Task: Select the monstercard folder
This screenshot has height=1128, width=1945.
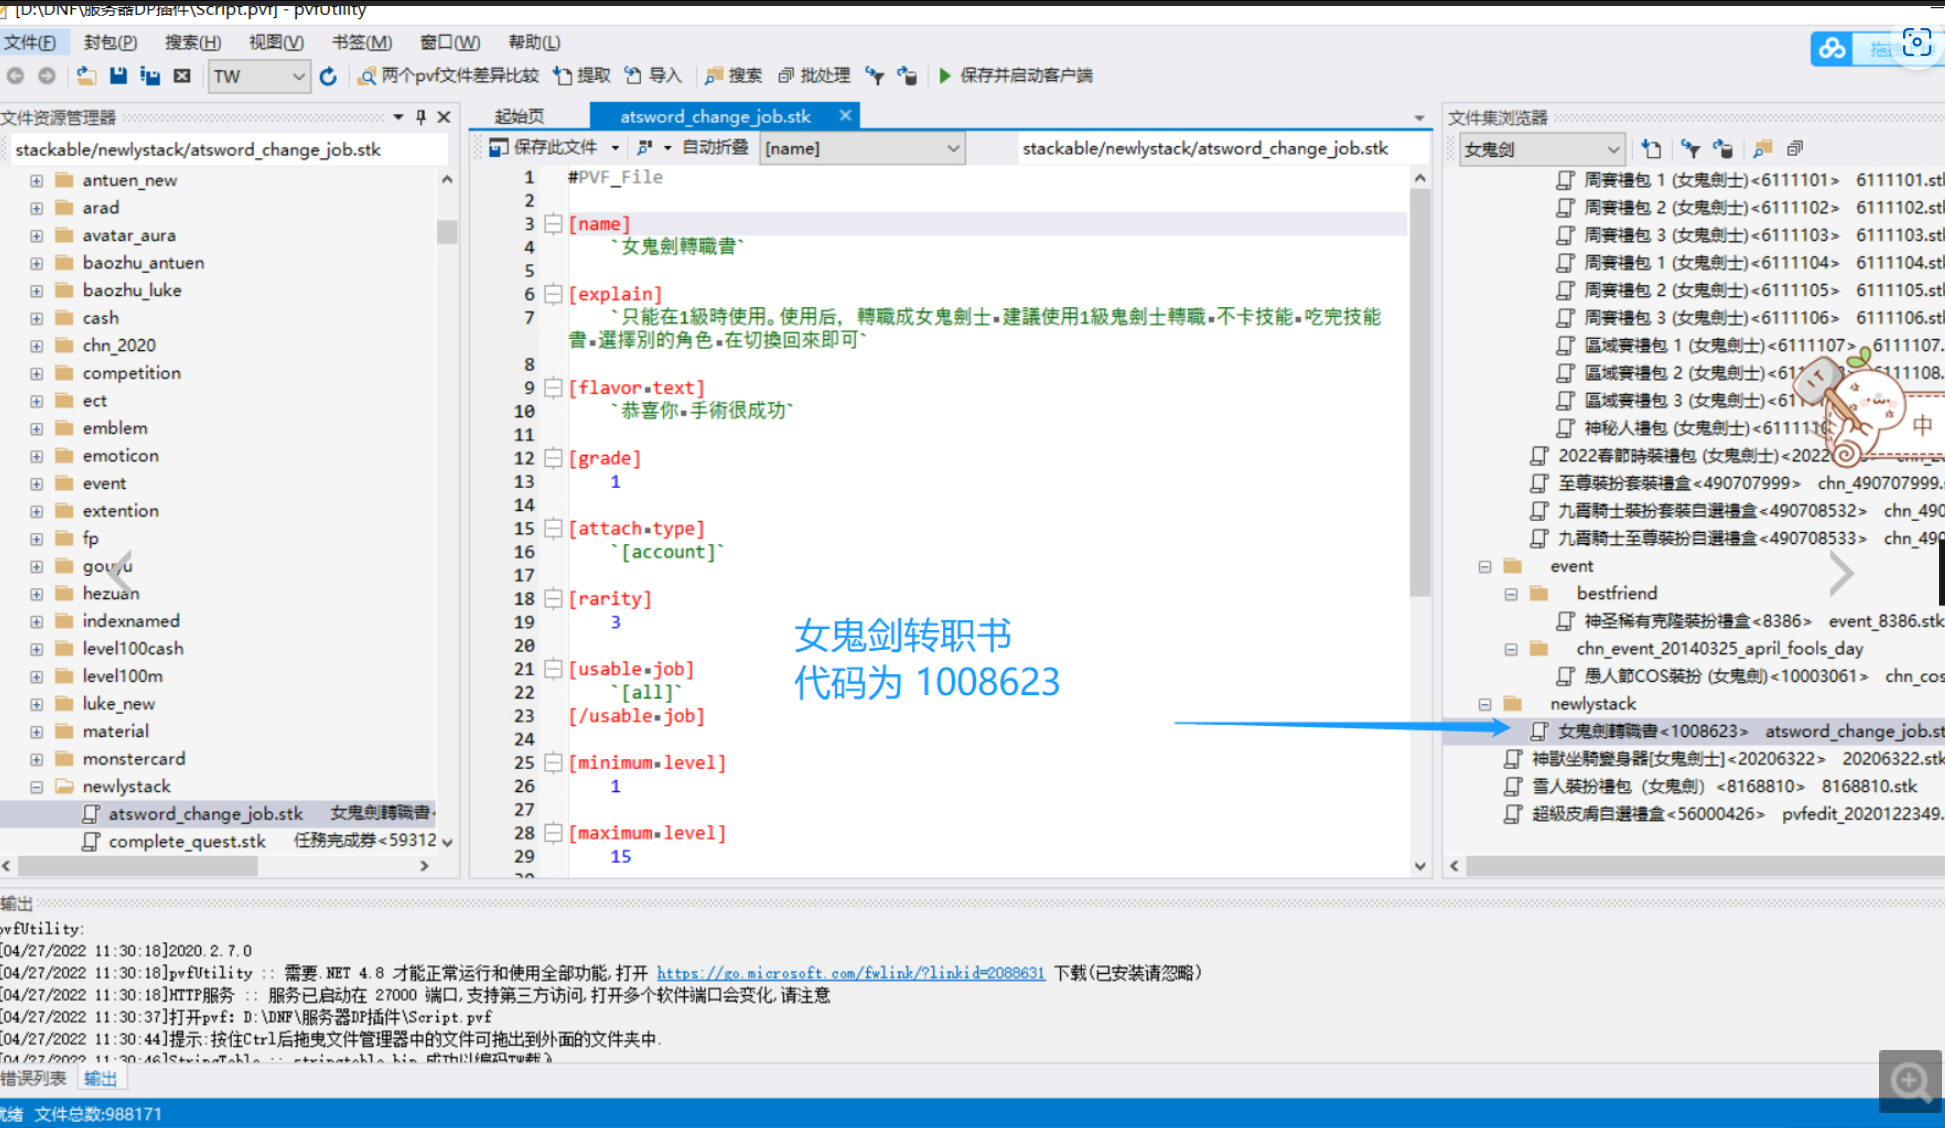Action: pos(134,759)
